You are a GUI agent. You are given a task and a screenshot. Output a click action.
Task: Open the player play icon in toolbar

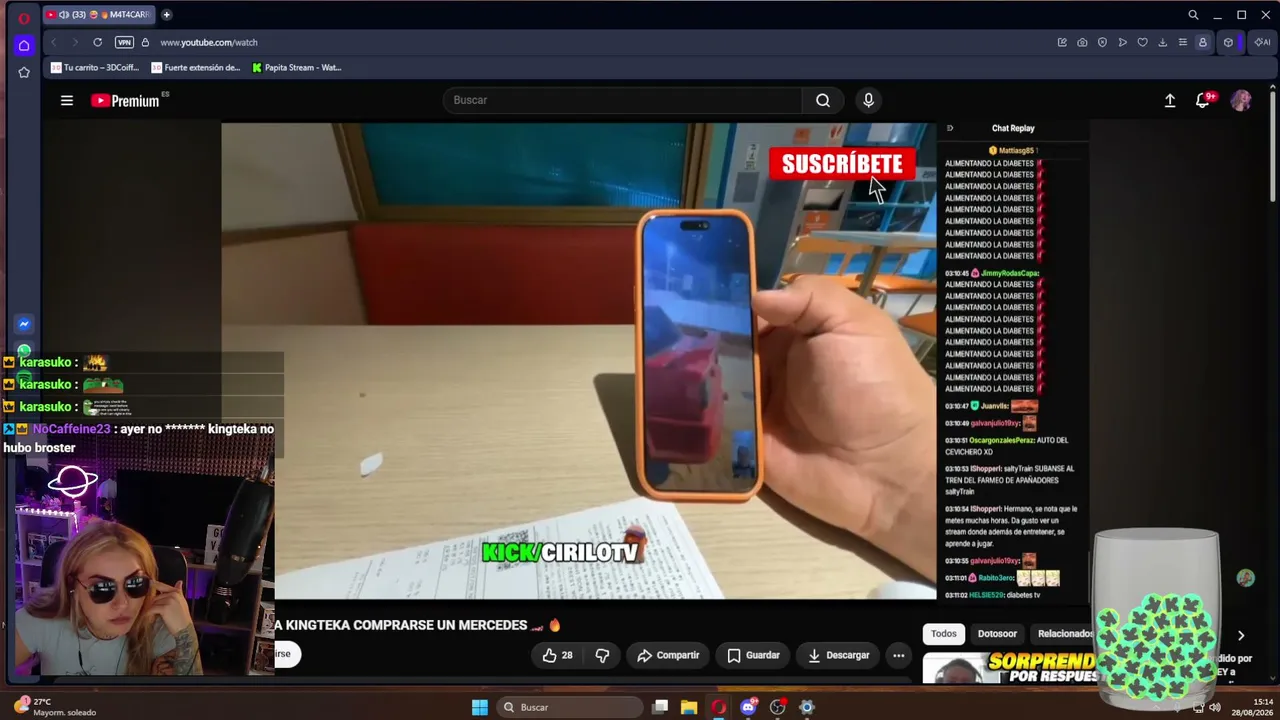point(1122,42)
